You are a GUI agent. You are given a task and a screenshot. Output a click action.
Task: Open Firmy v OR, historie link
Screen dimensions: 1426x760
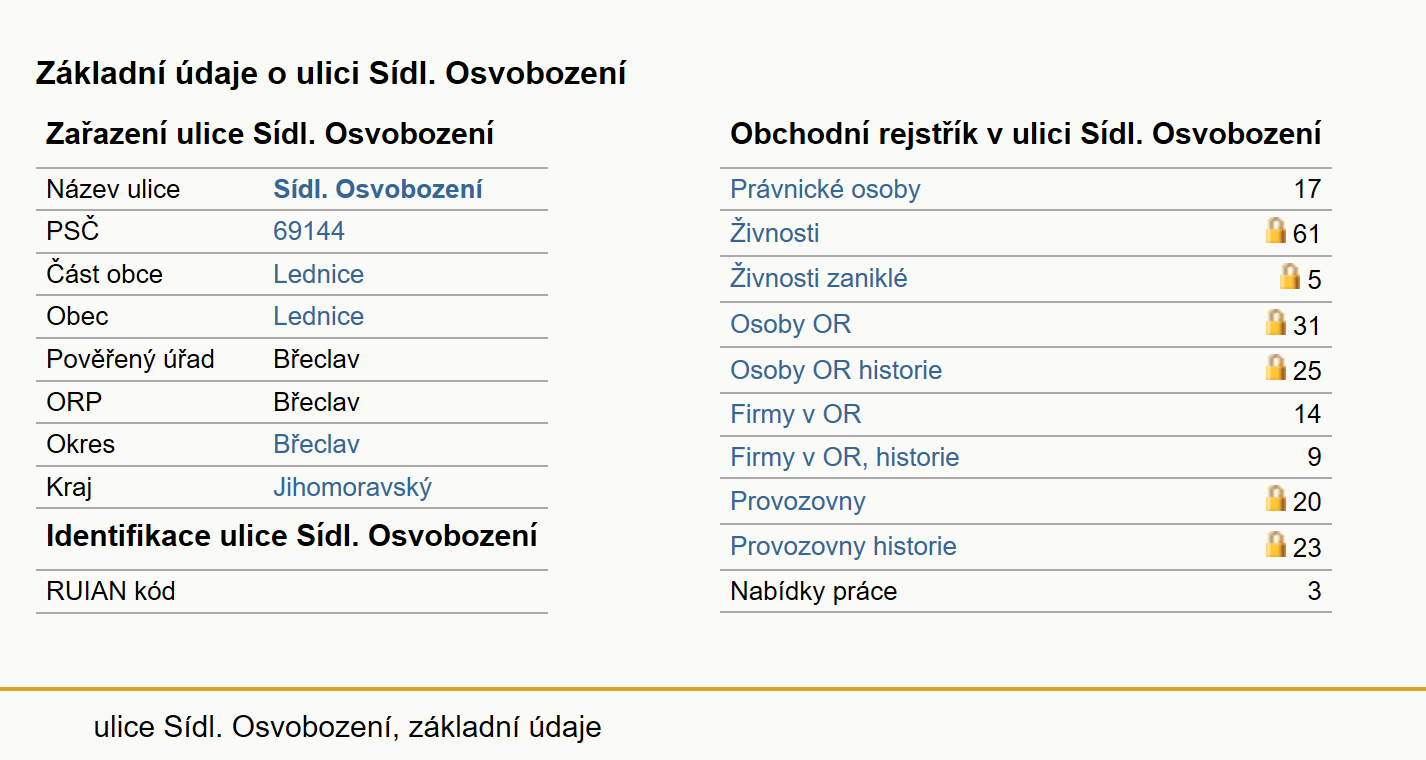(844, 457)
